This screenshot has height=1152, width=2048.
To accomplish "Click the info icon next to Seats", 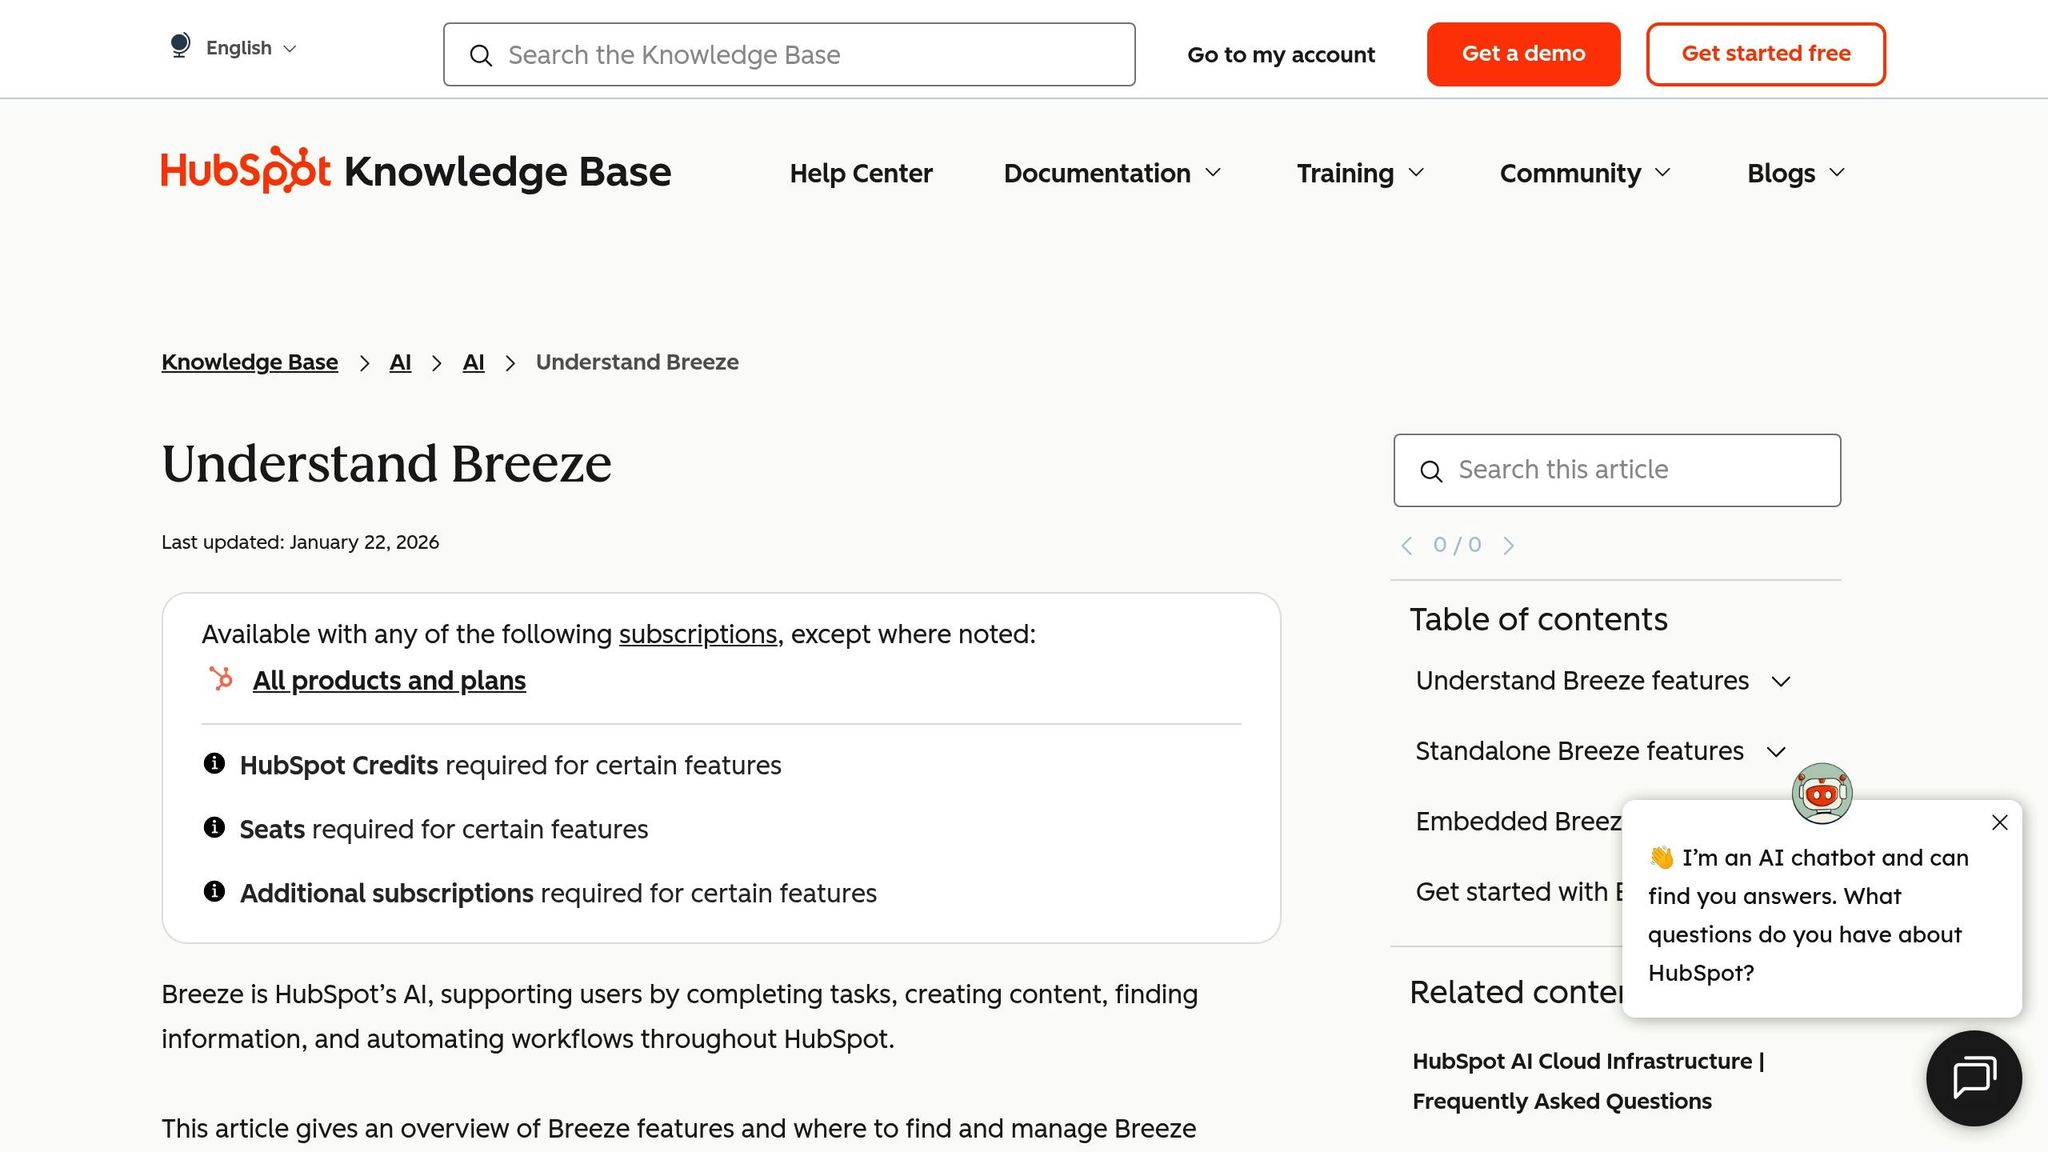I will [213, 828].
